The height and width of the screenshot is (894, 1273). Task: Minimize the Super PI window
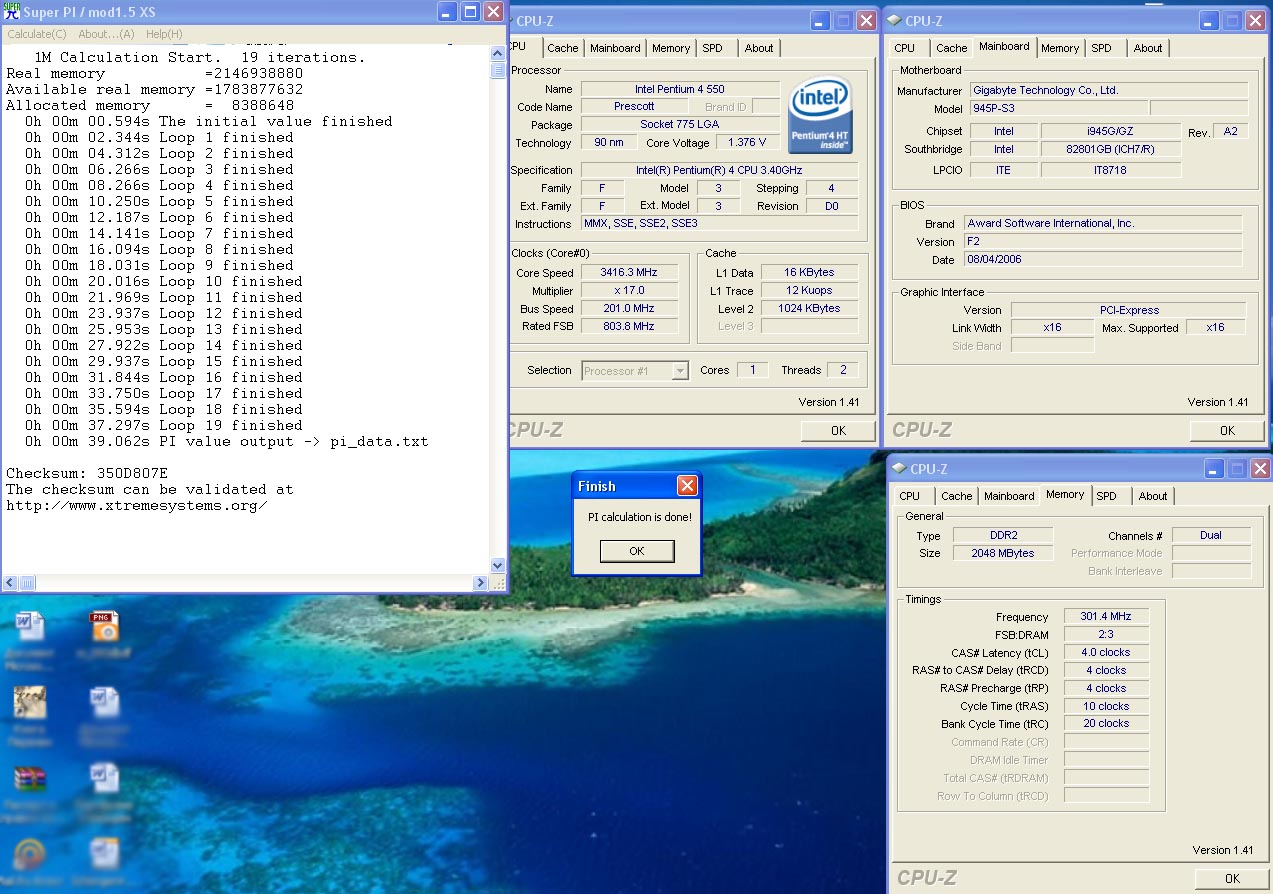[447, 12]
